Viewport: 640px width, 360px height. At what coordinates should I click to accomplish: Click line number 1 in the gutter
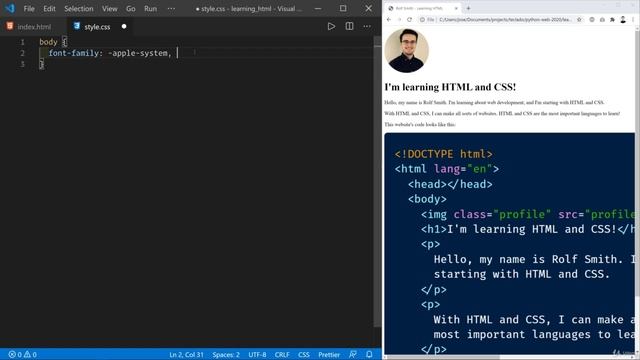[22, 42]
